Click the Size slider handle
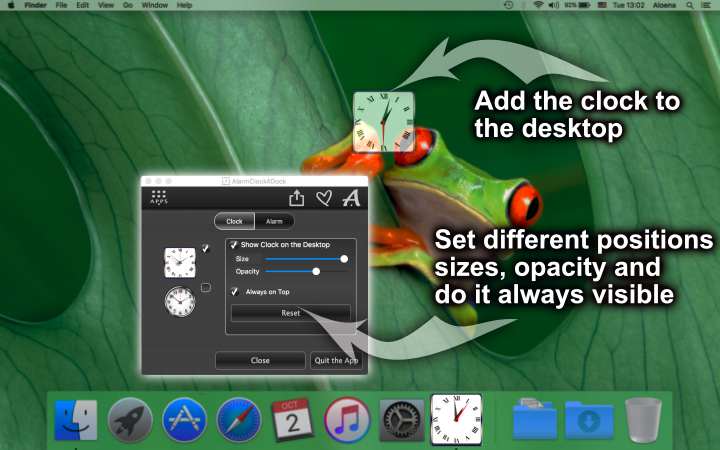This screenshot has height=450, width=720. tap(344, 259)
